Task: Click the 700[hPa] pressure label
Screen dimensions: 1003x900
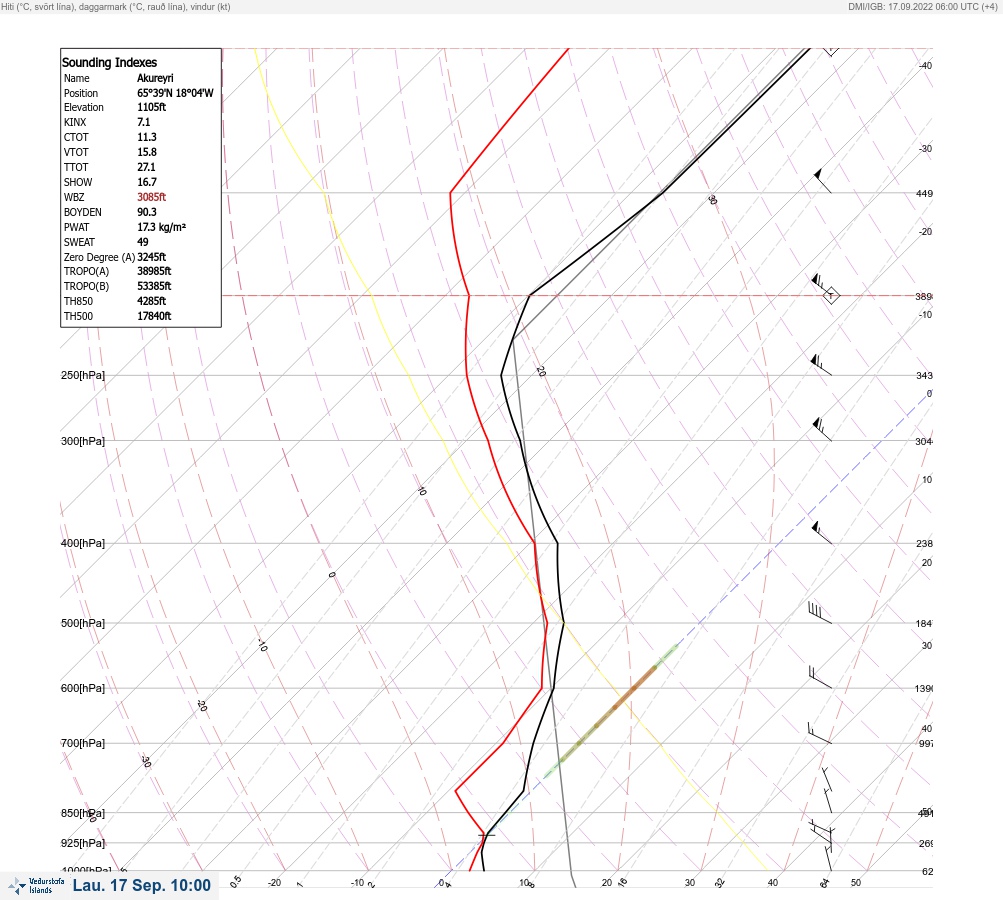Action: 83,743
